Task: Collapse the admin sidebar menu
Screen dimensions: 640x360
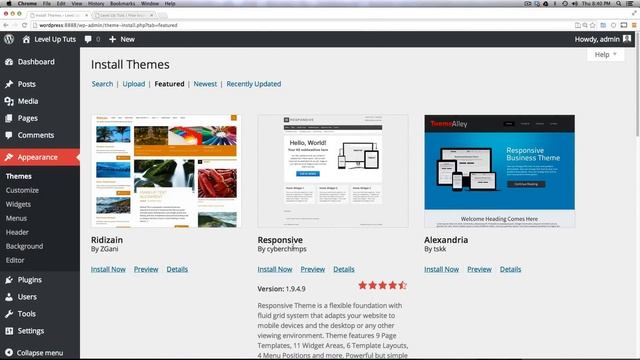Action: [x=34, y=353]
